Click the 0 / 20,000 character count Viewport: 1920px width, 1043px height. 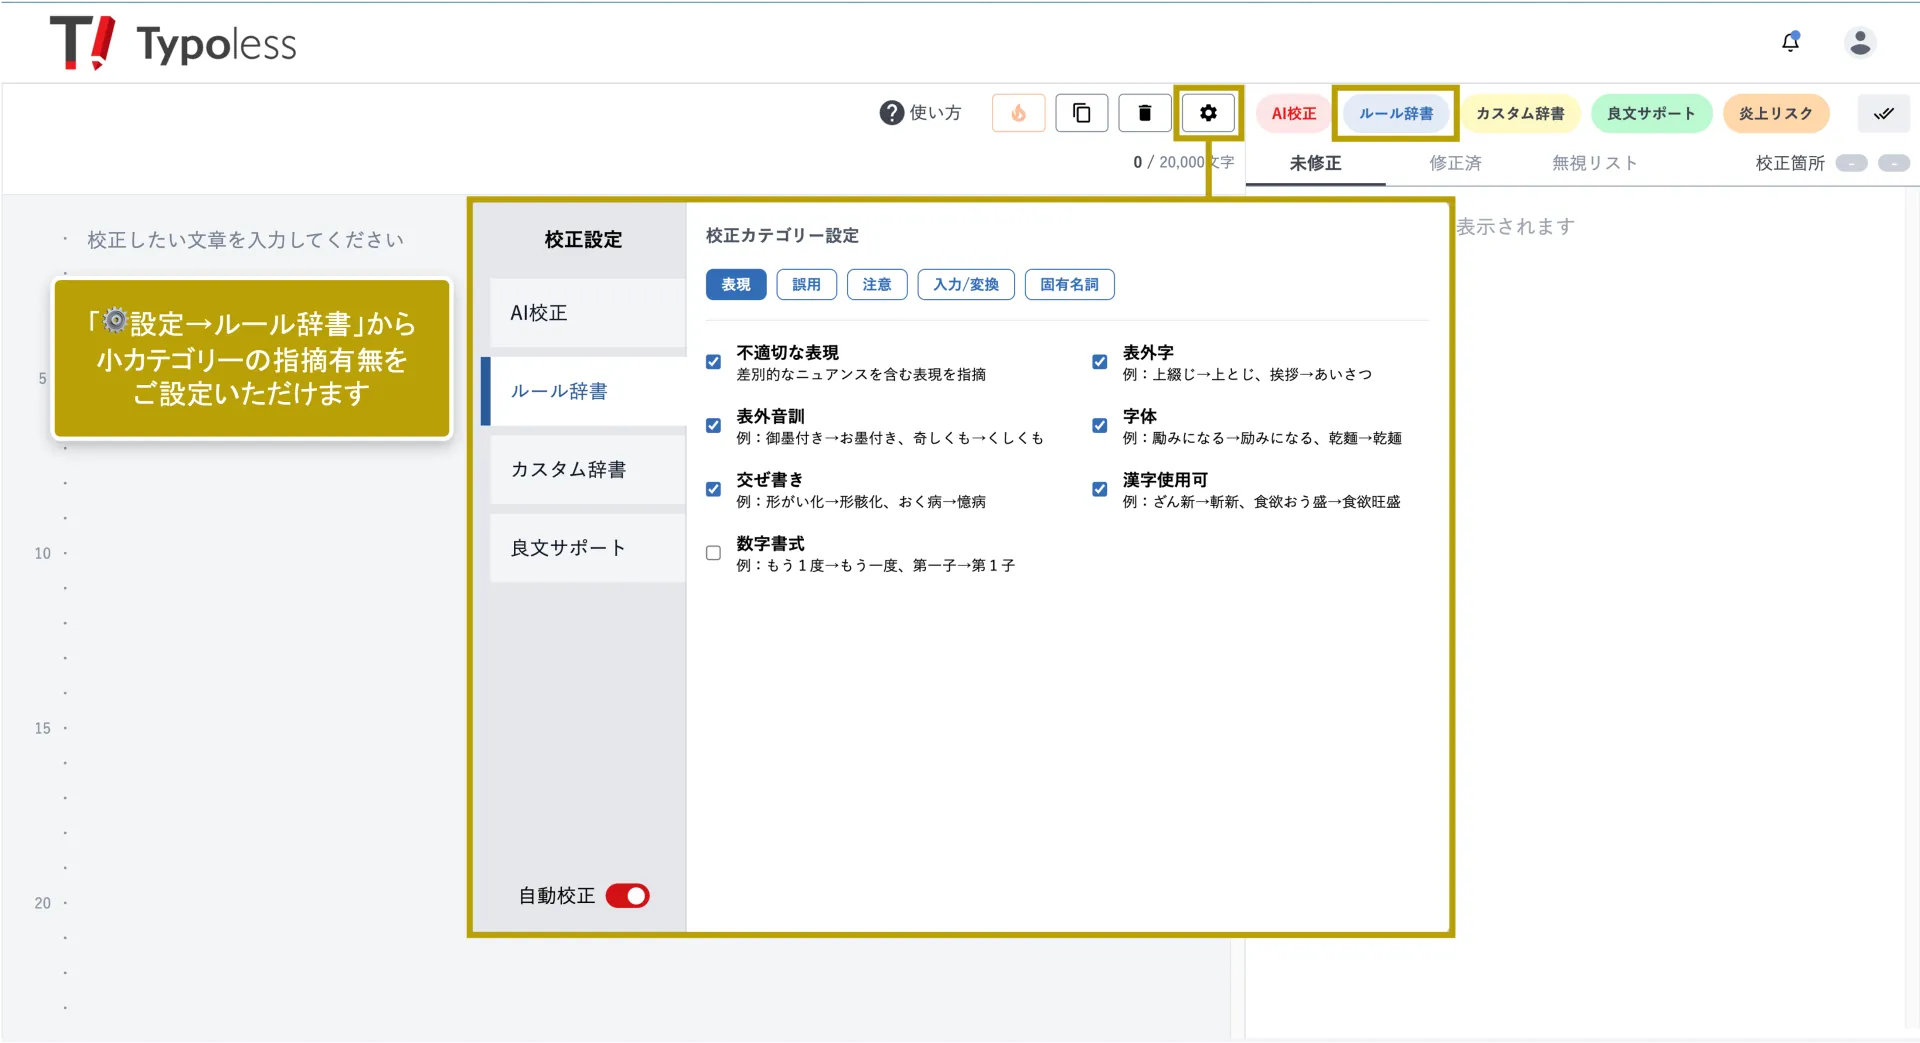coord(1184,162)
